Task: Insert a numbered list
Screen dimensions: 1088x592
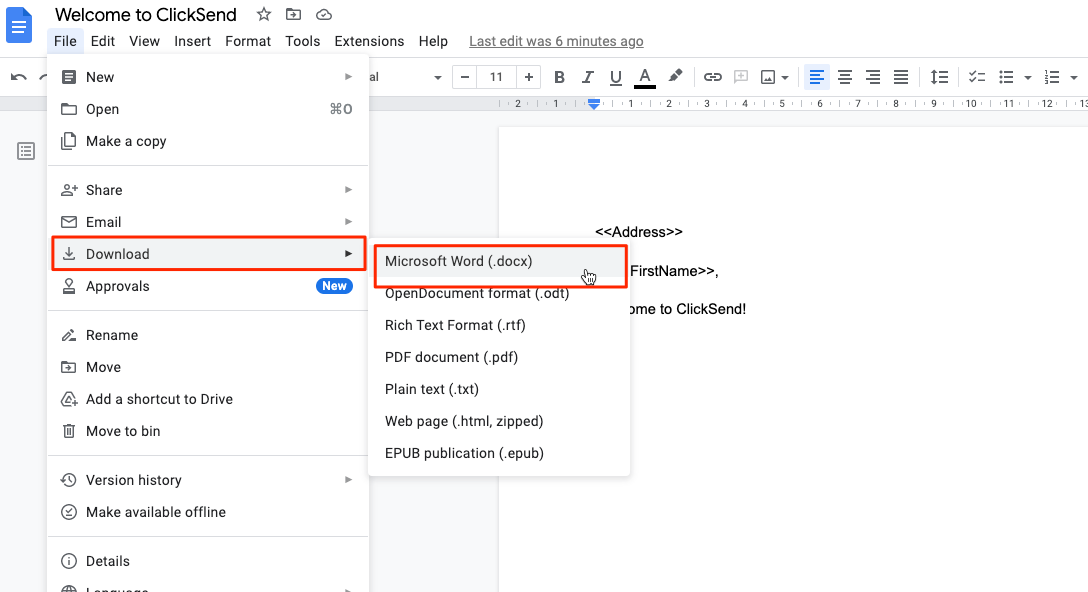Action: tap(1052, 77)
